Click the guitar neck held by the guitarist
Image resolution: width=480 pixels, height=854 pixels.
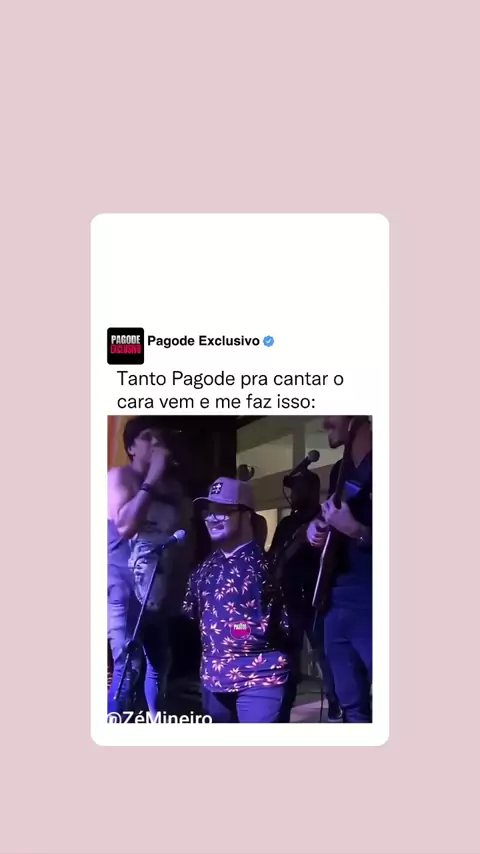pos(331,545)
